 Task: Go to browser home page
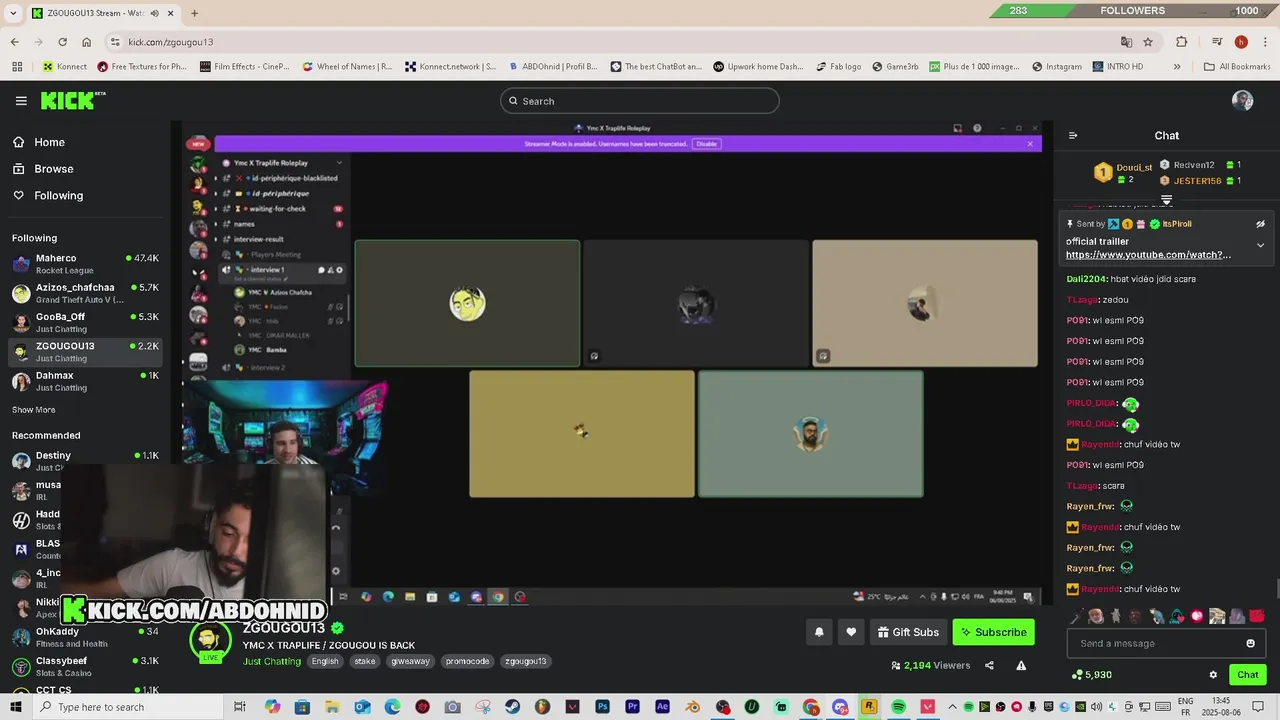pos(86,42)
